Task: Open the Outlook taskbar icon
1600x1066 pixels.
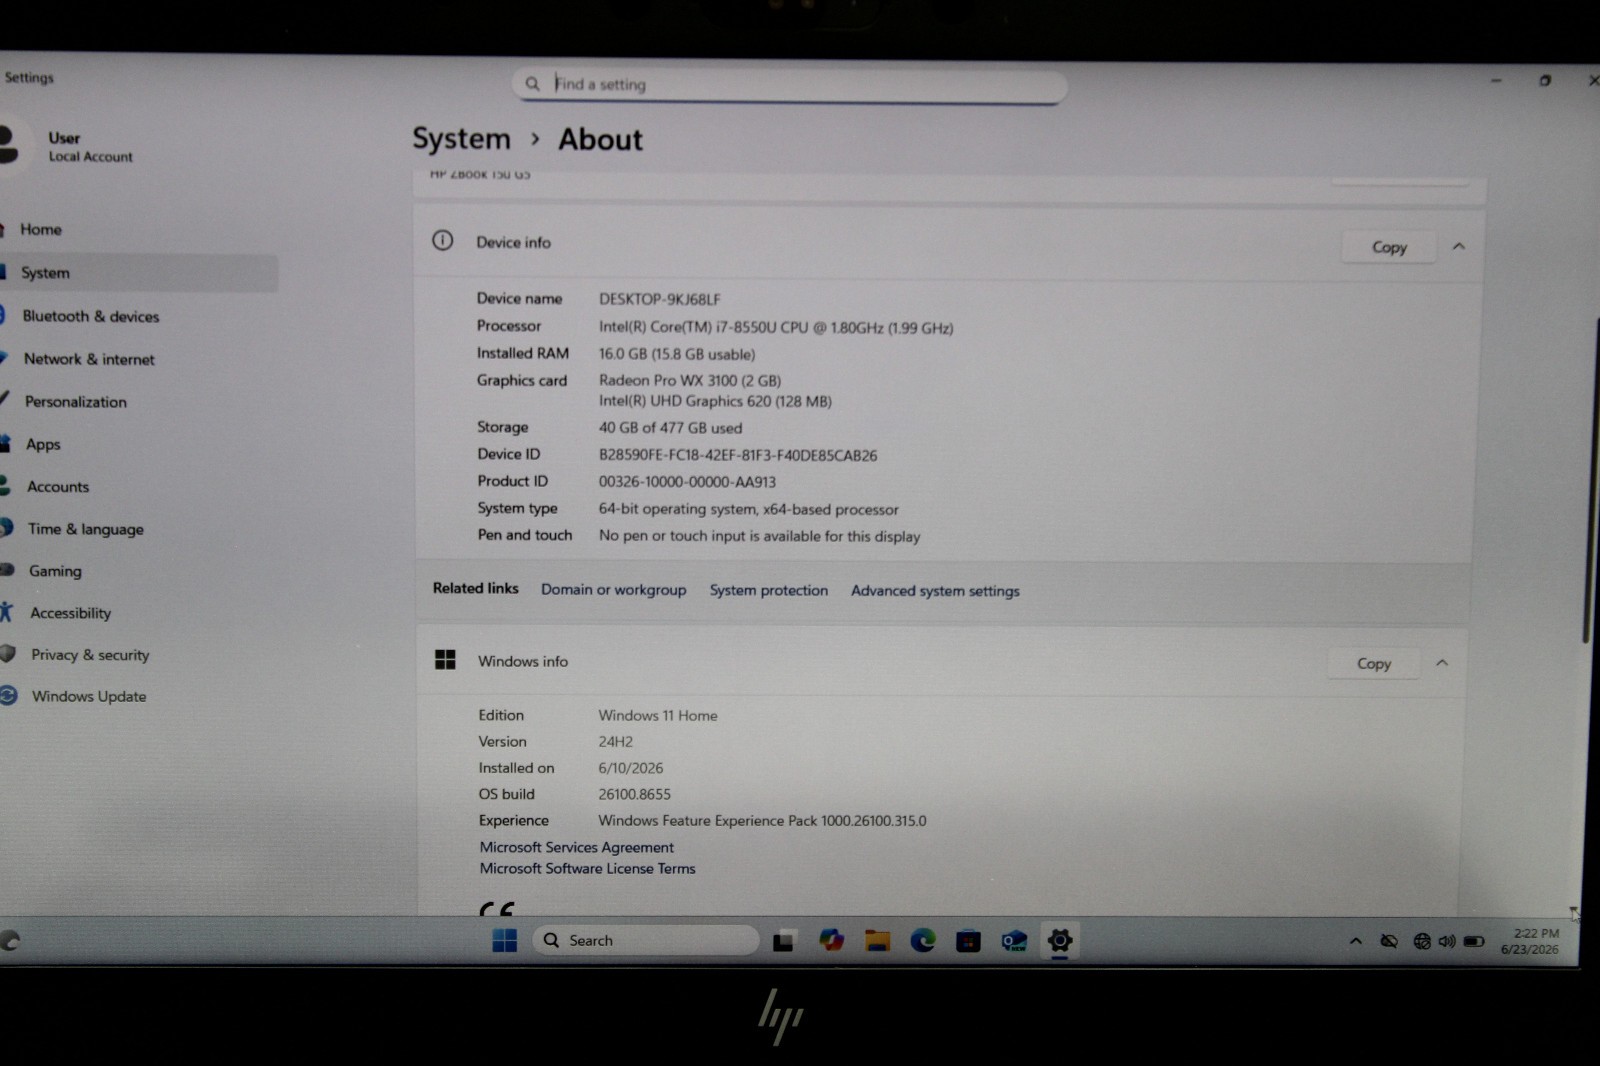Action: click(1014, 941)
